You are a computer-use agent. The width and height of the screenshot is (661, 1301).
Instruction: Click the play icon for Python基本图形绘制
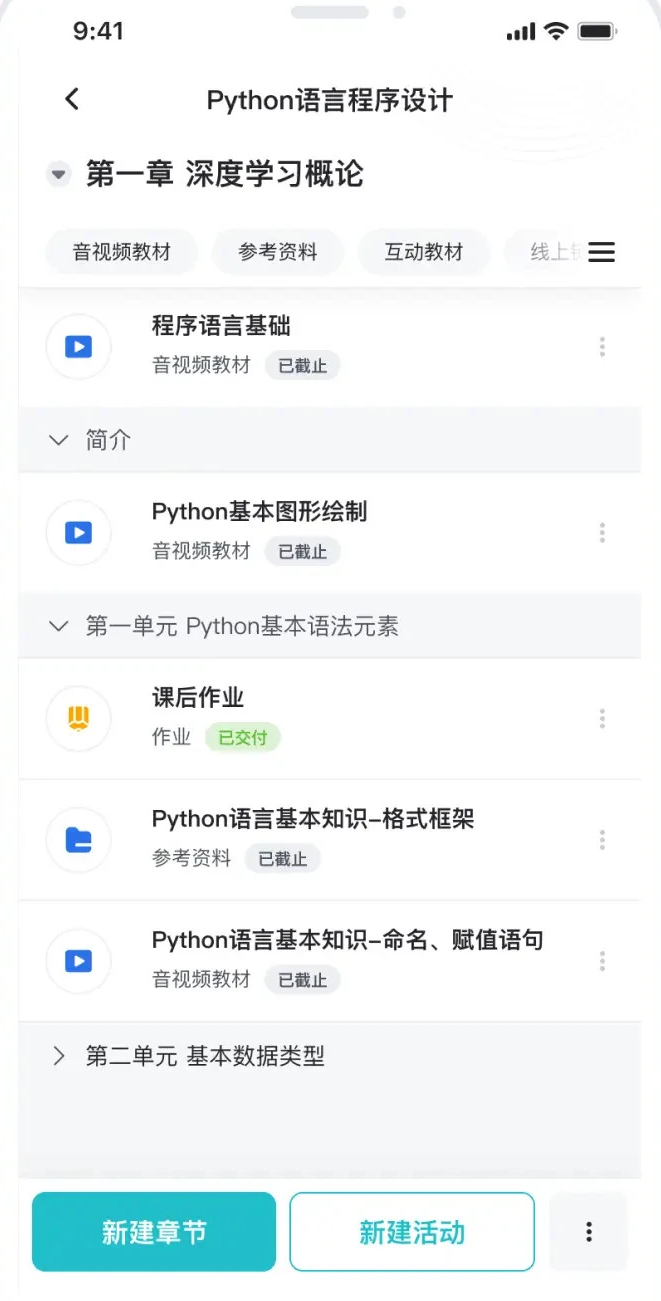[78, 532]
